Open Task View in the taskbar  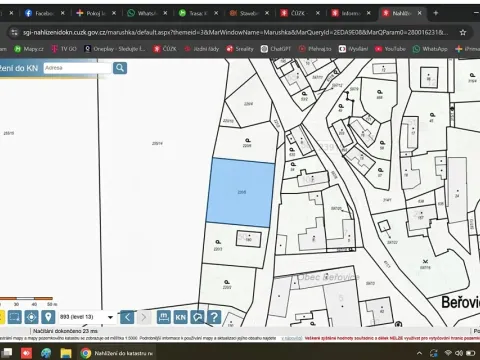[7, 353]
